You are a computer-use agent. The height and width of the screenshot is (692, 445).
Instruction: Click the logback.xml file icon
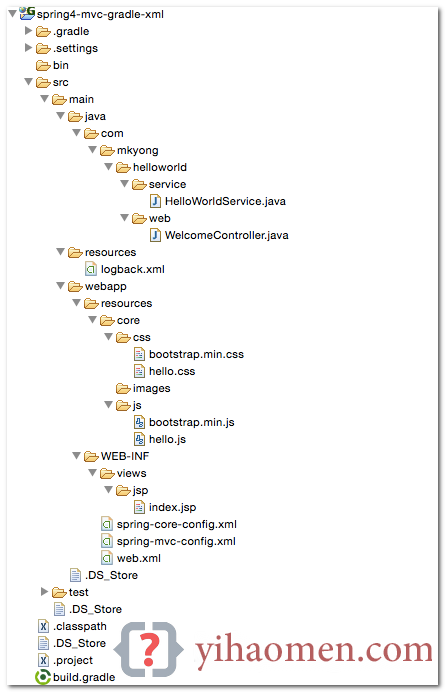91,269
